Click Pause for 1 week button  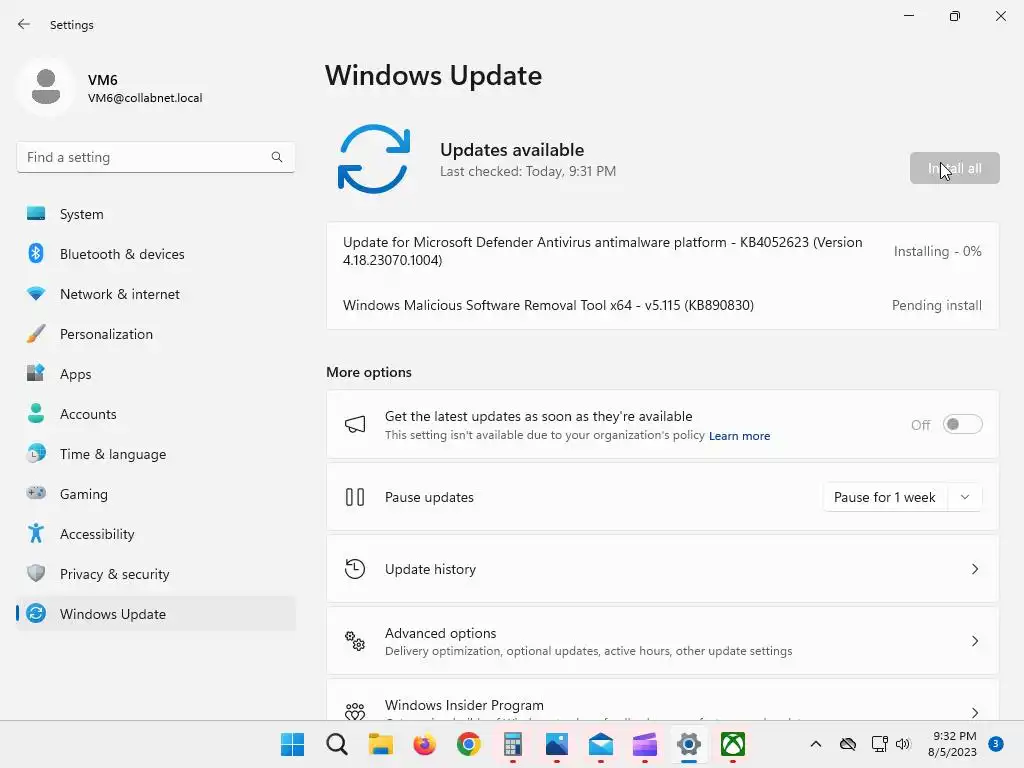tap(885, 497)
